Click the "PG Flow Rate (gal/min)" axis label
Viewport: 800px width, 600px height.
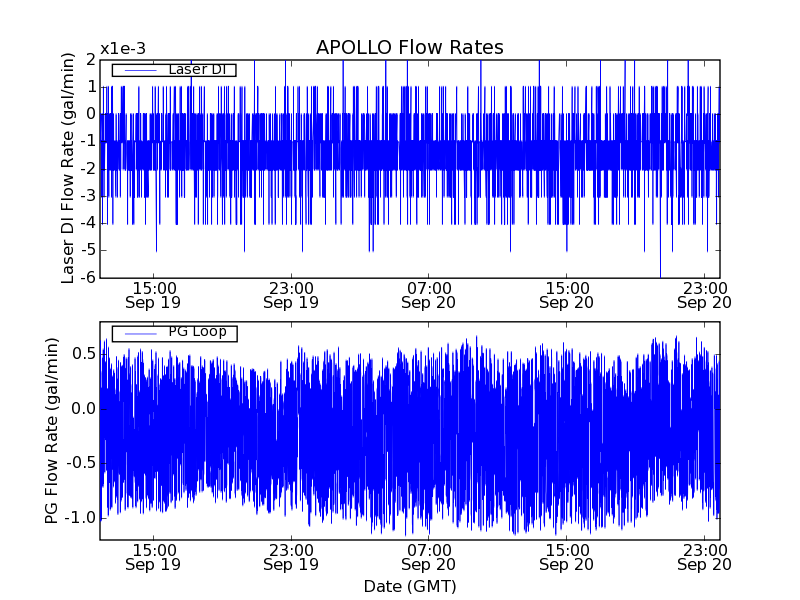52,431
